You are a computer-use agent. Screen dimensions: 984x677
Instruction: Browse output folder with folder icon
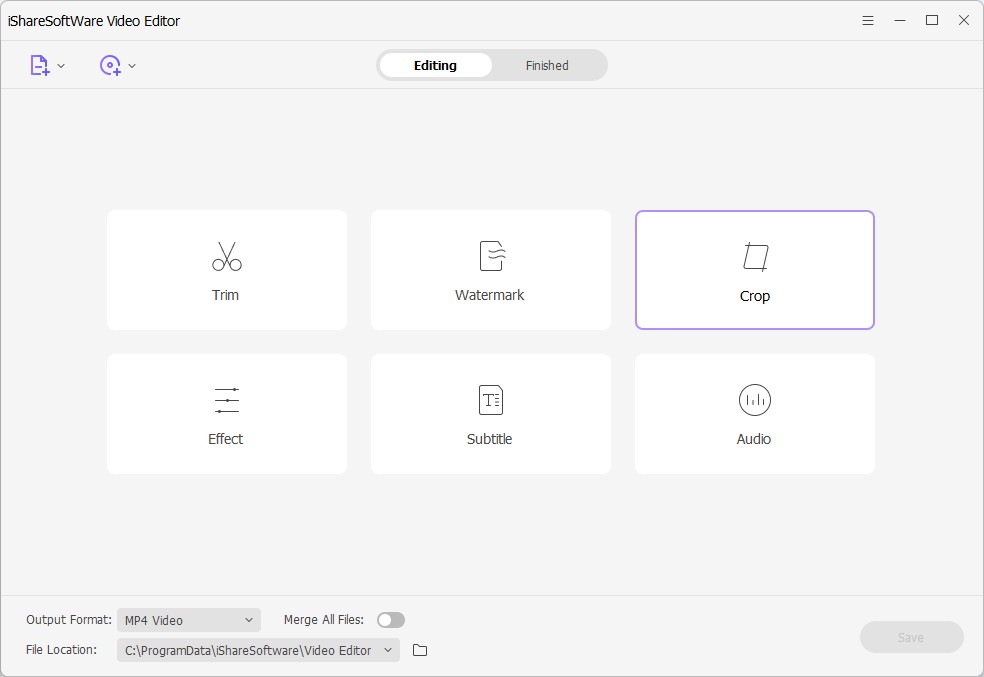click(x=420, y=650)
